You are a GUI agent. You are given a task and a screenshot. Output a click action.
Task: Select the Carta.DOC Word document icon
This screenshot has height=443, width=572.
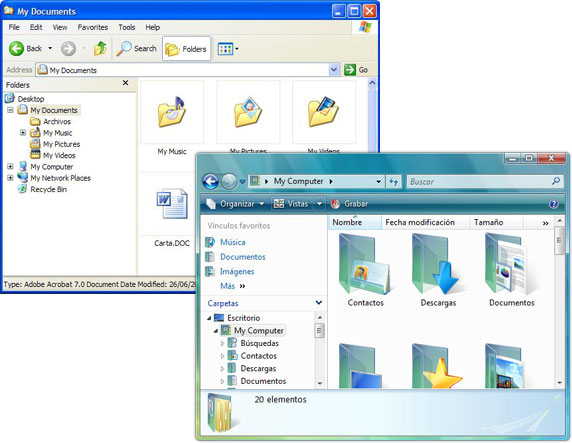(x=172, y=203)
